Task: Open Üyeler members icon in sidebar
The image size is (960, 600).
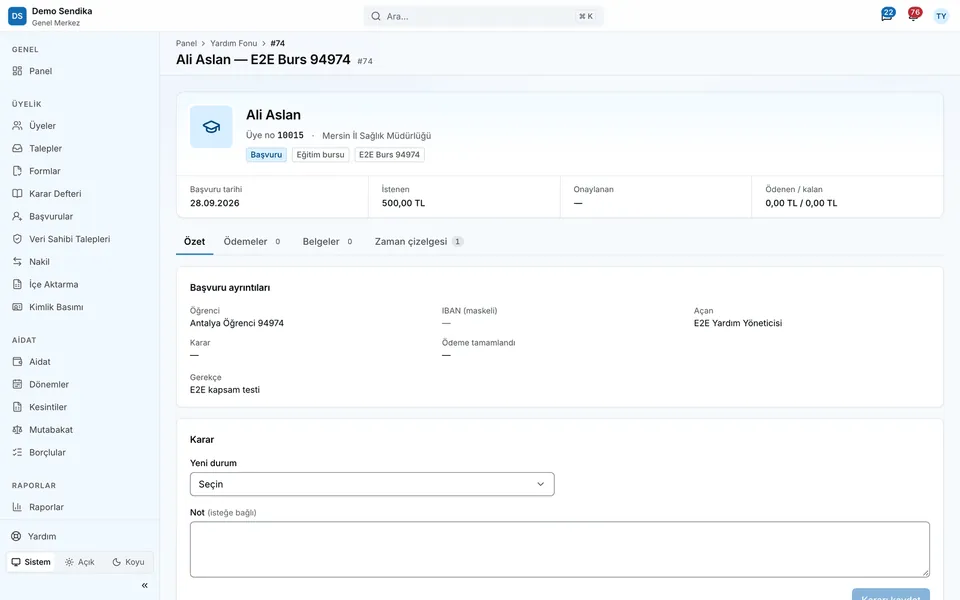Action: coord(17,126)
